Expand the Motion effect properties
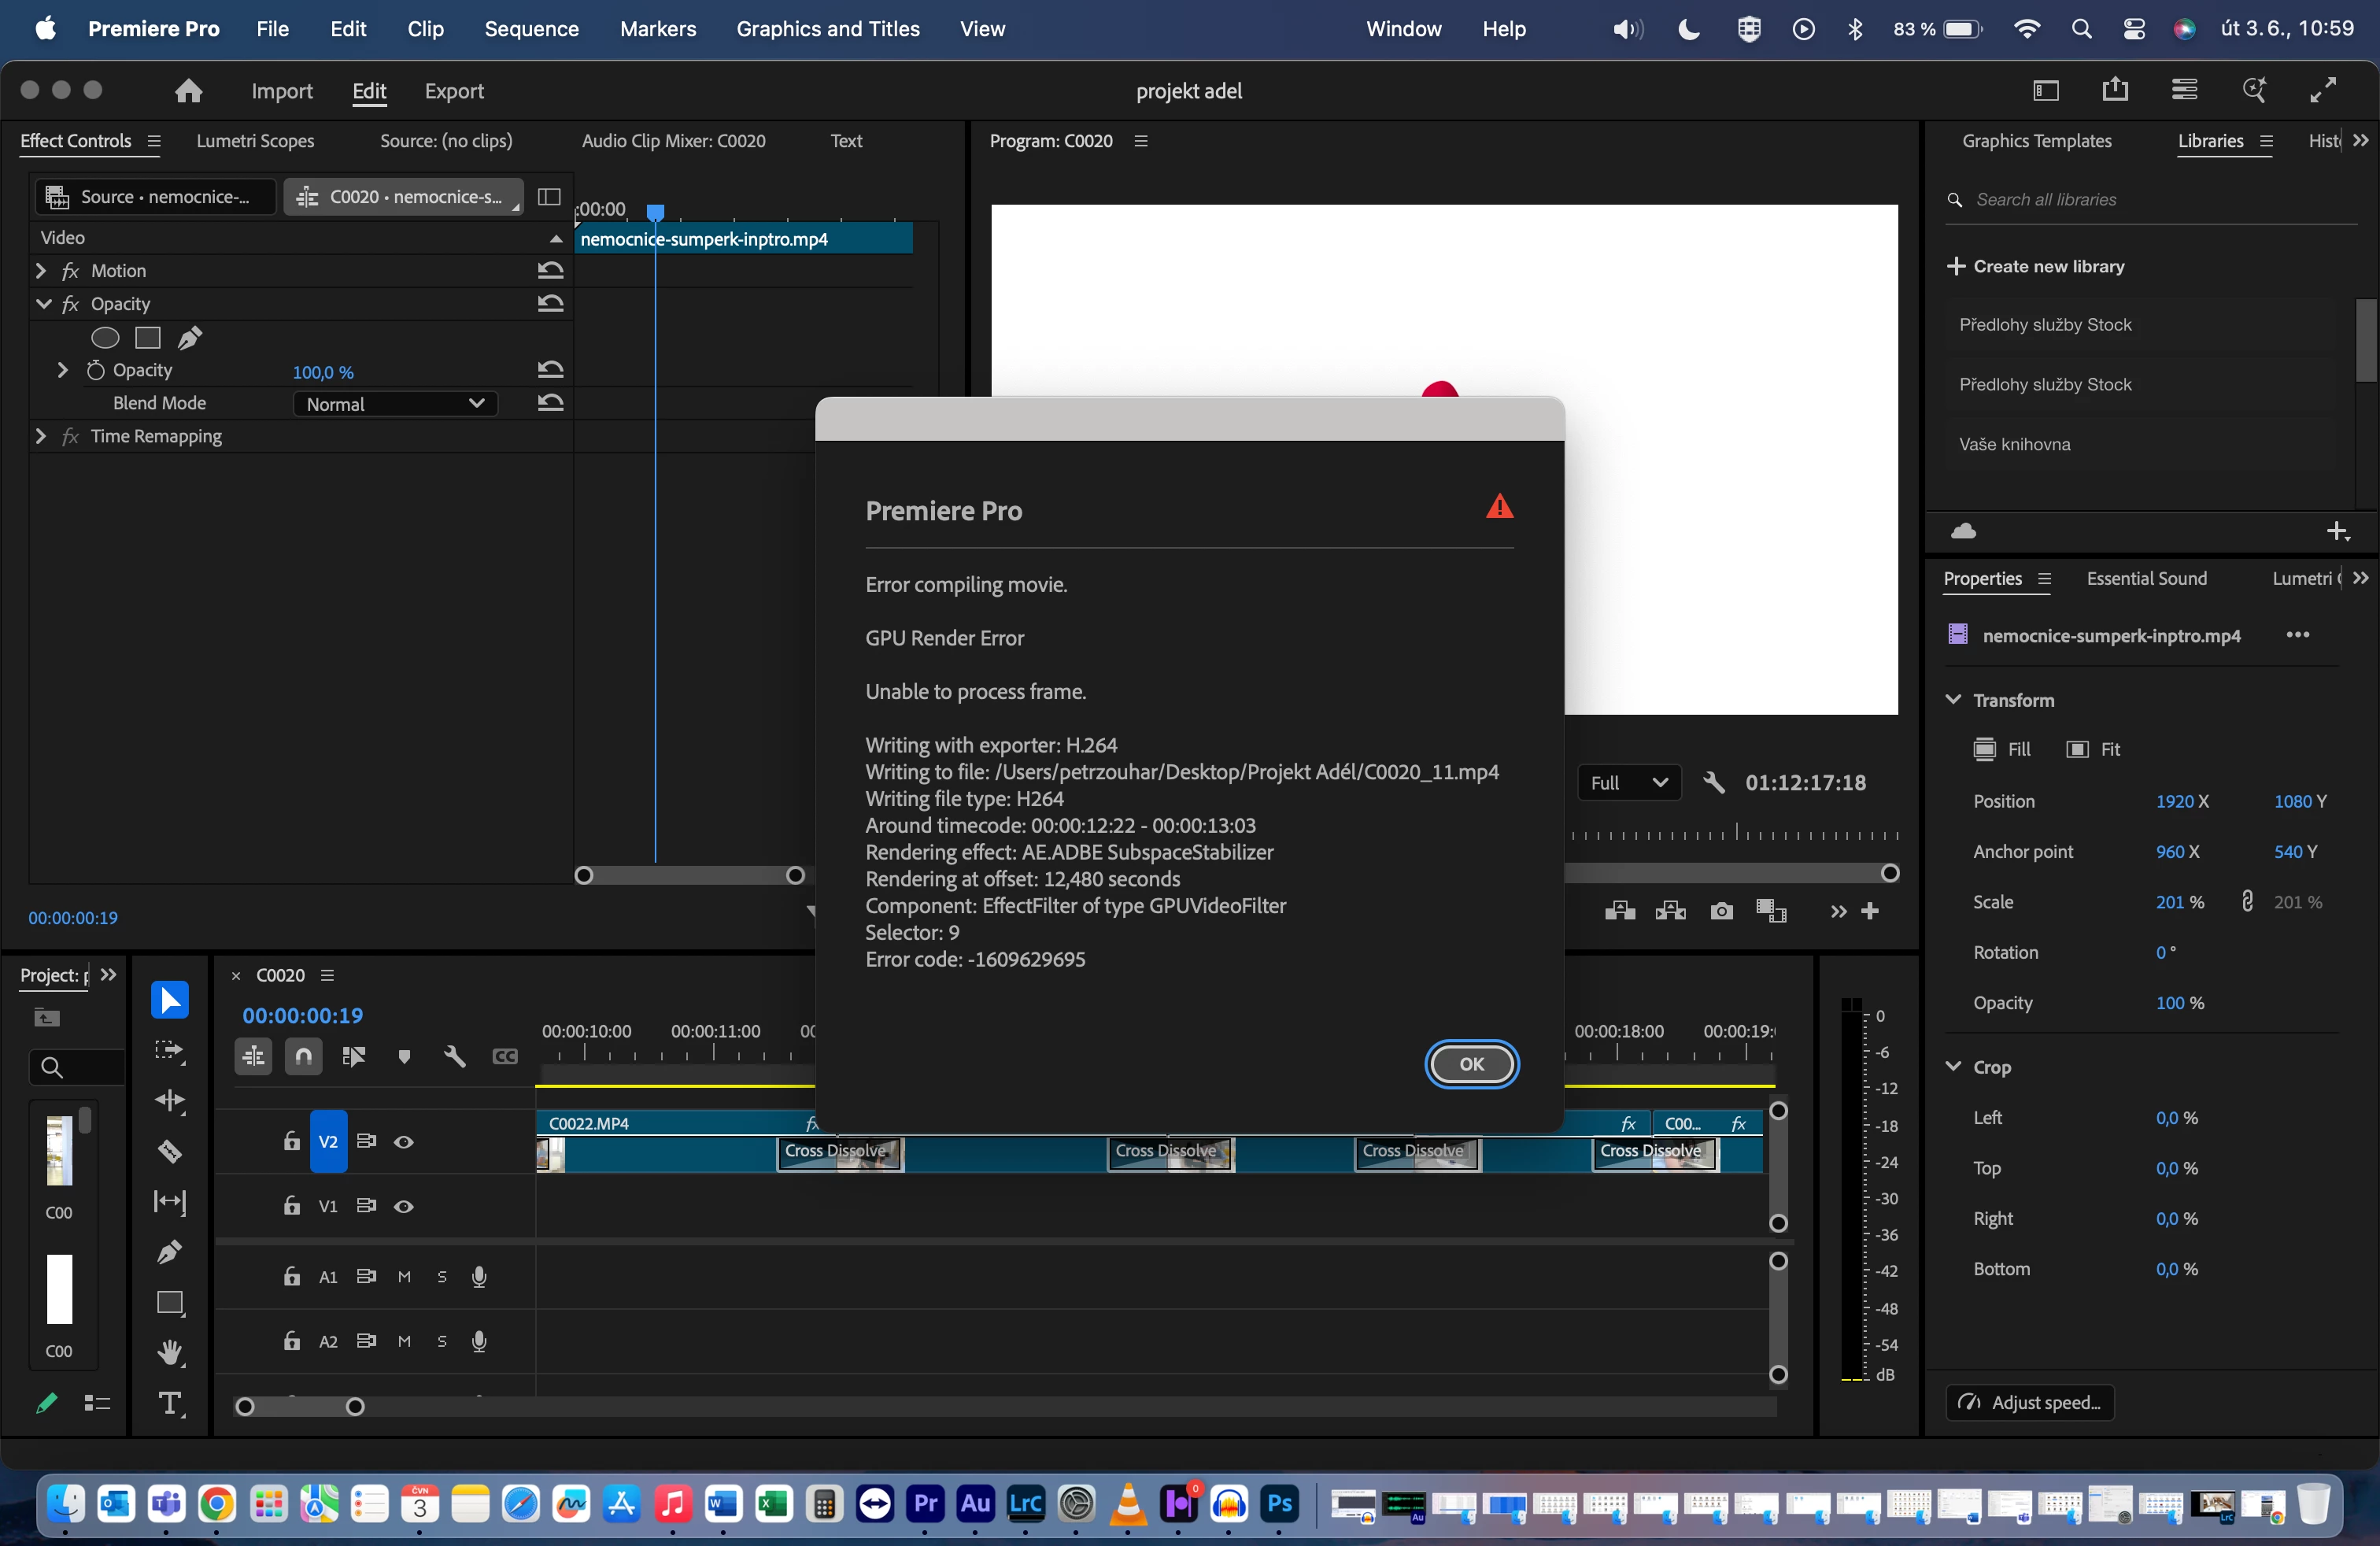This screenshot has height=1546, width=2380. coord(41,271)
